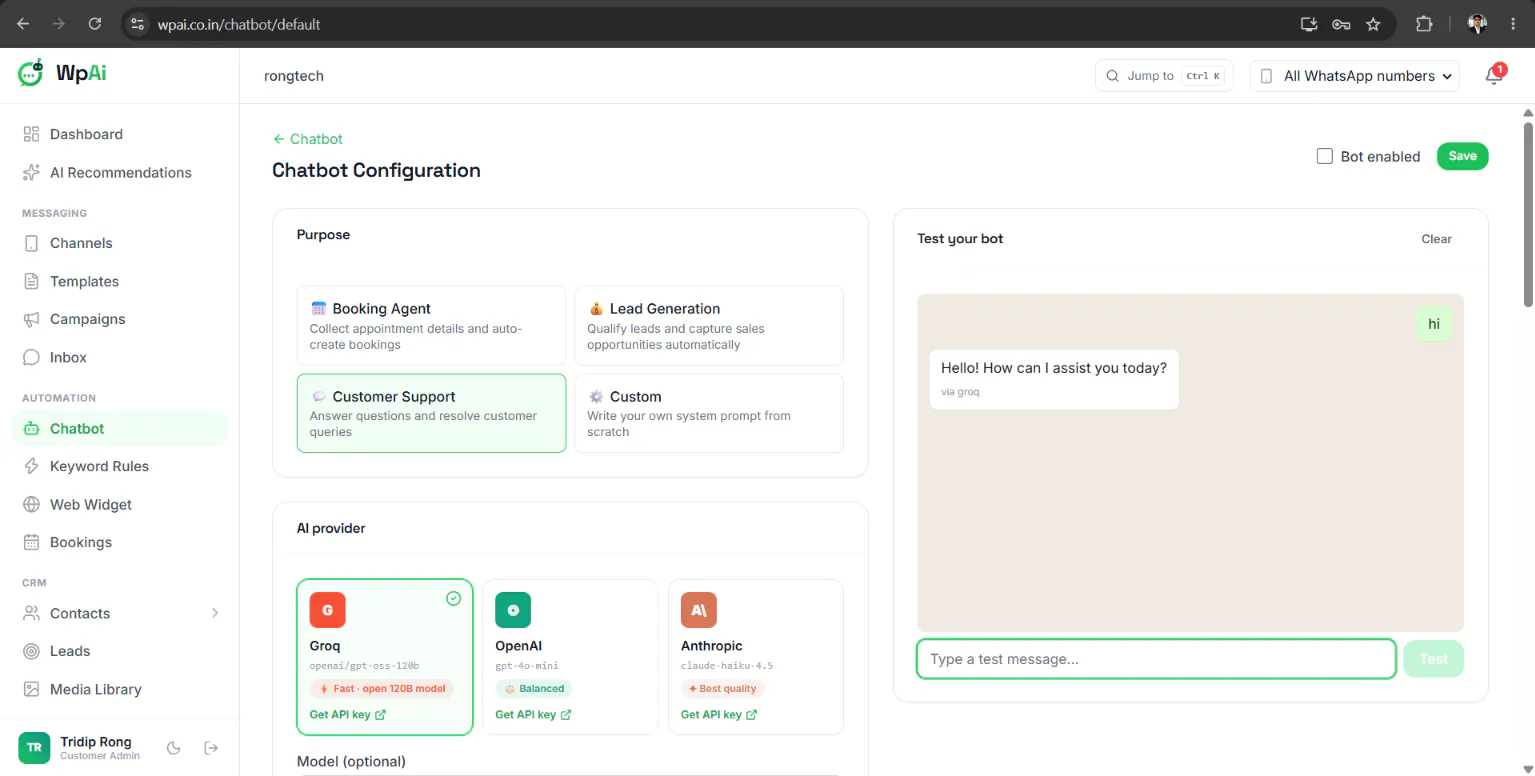This screenshot has height=776, width=1535.
Task: Click the Dashboard grid icon
Action: (x=31, y=134)
